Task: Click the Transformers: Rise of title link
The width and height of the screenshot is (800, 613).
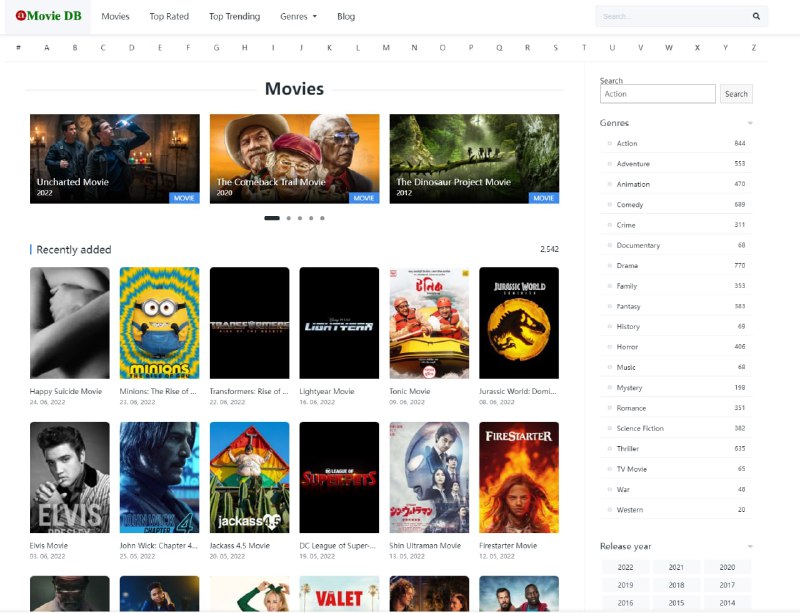Action: 249,391
